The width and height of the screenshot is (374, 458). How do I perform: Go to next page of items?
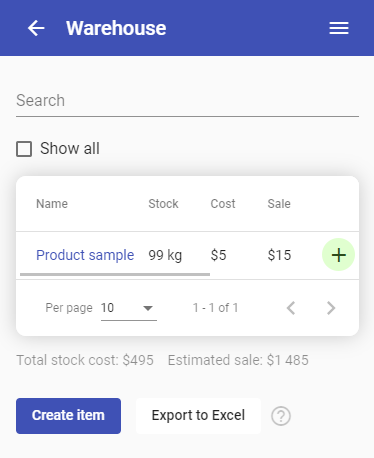(x=331, y=308)
